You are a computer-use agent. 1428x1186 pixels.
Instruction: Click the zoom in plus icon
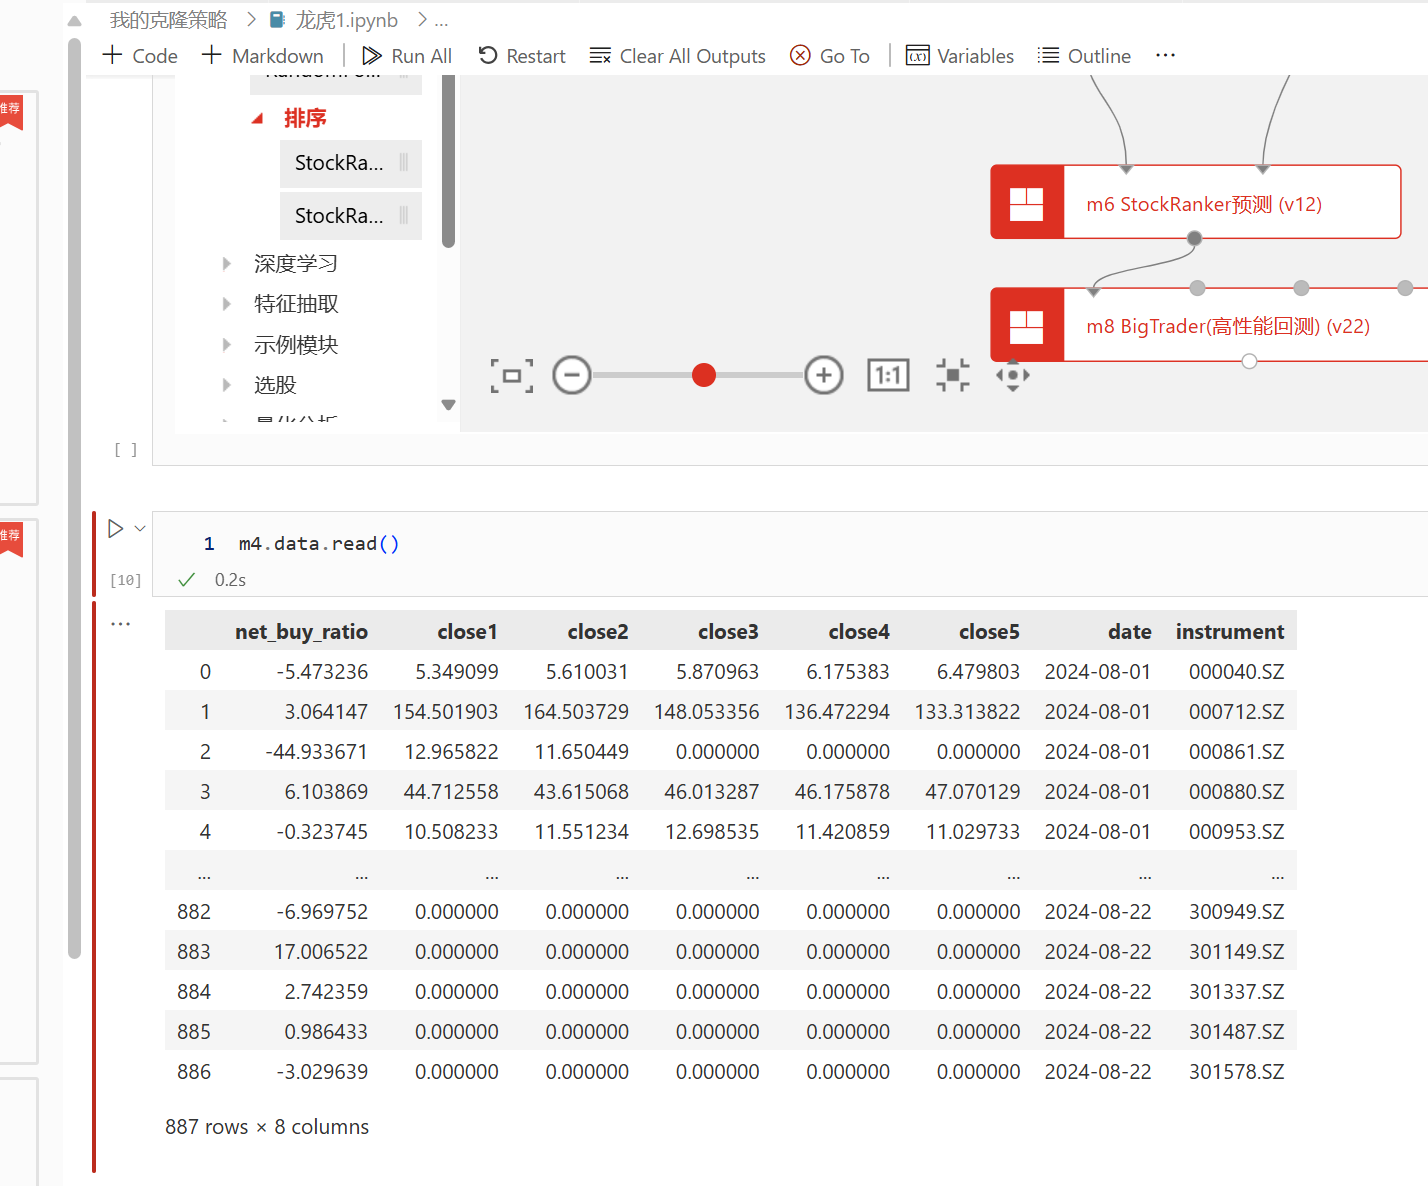[824, 376]
